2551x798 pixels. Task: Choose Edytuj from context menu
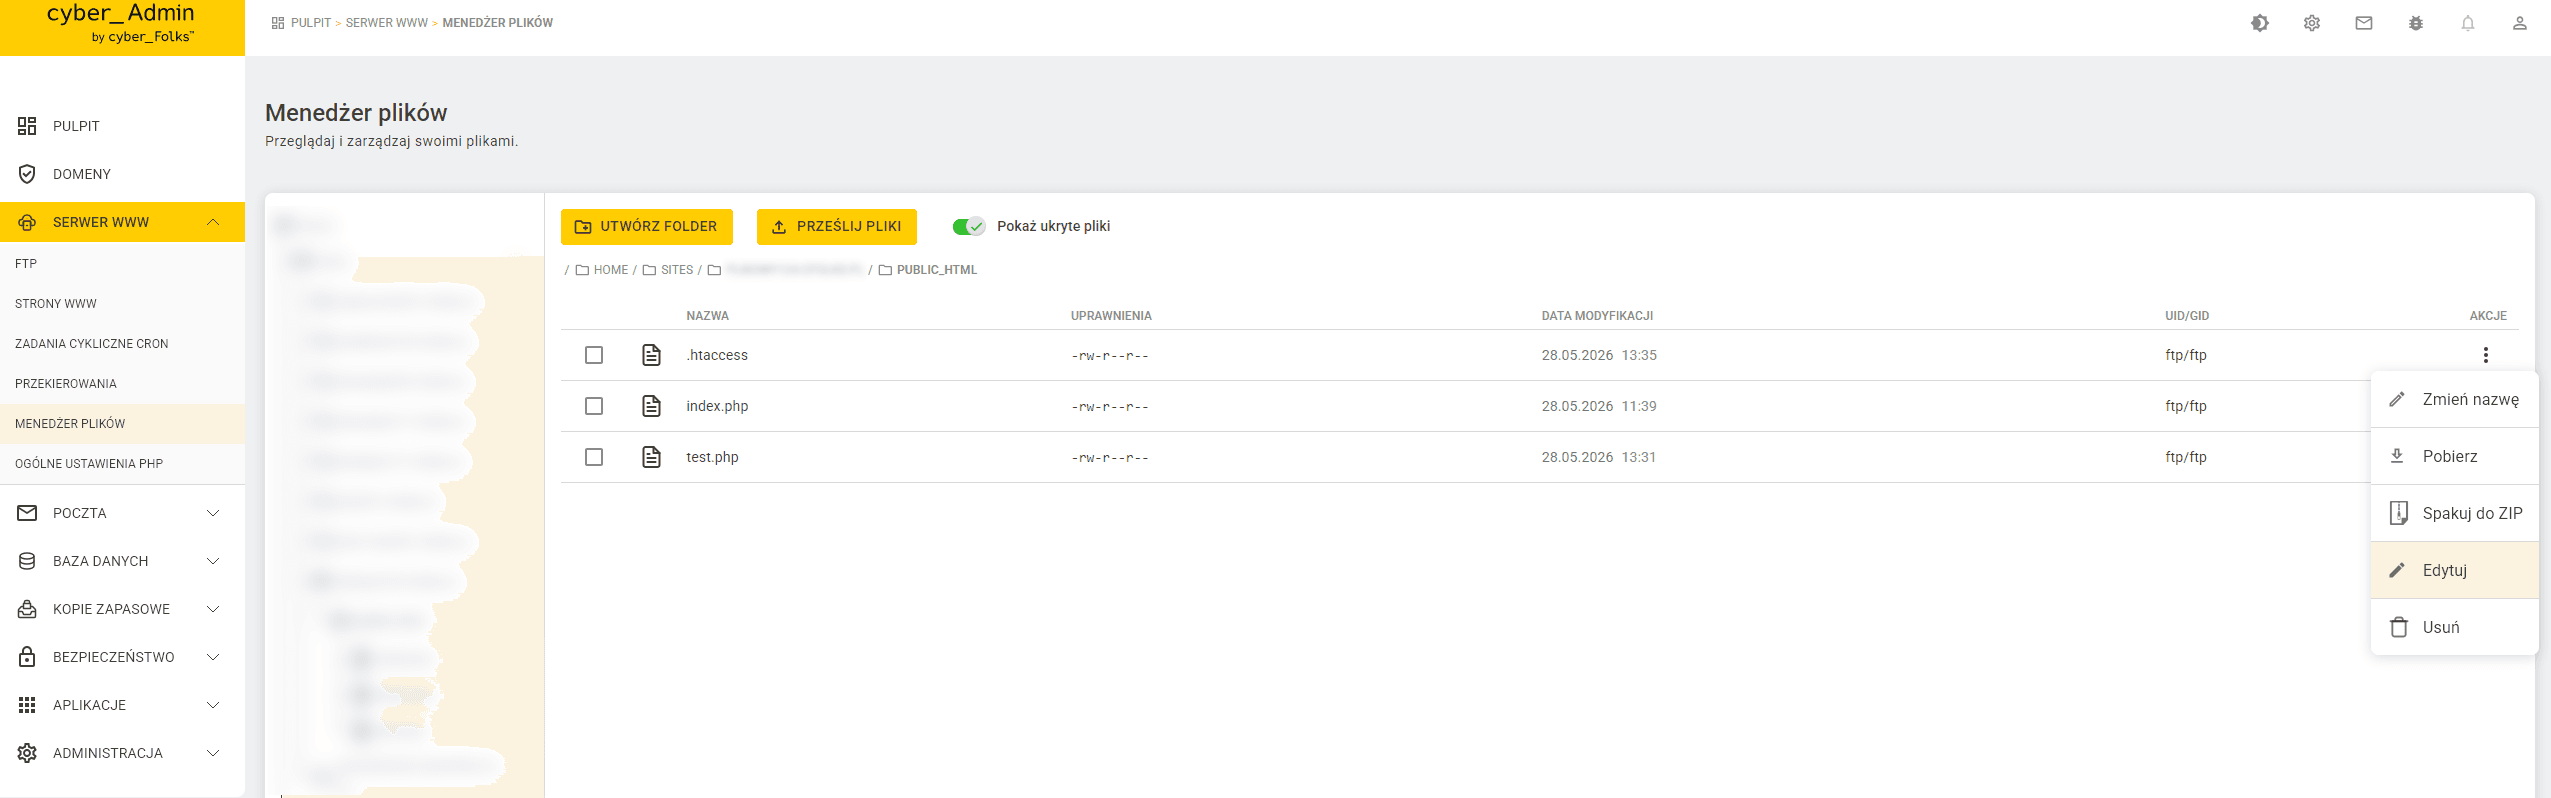[2455, 570]
